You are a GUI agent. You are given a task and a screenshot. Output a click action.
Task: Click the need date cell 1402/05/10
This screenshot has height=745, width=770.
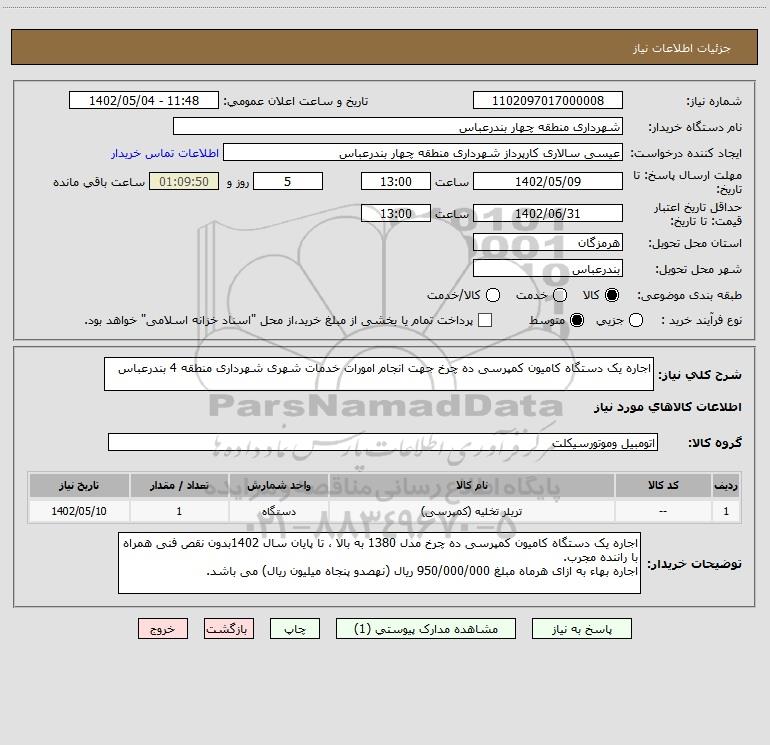79,511
